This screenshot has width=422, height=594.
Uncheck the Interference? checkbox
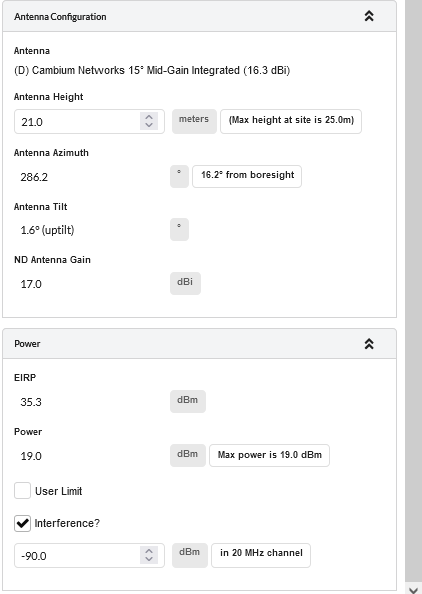[22, 523]
